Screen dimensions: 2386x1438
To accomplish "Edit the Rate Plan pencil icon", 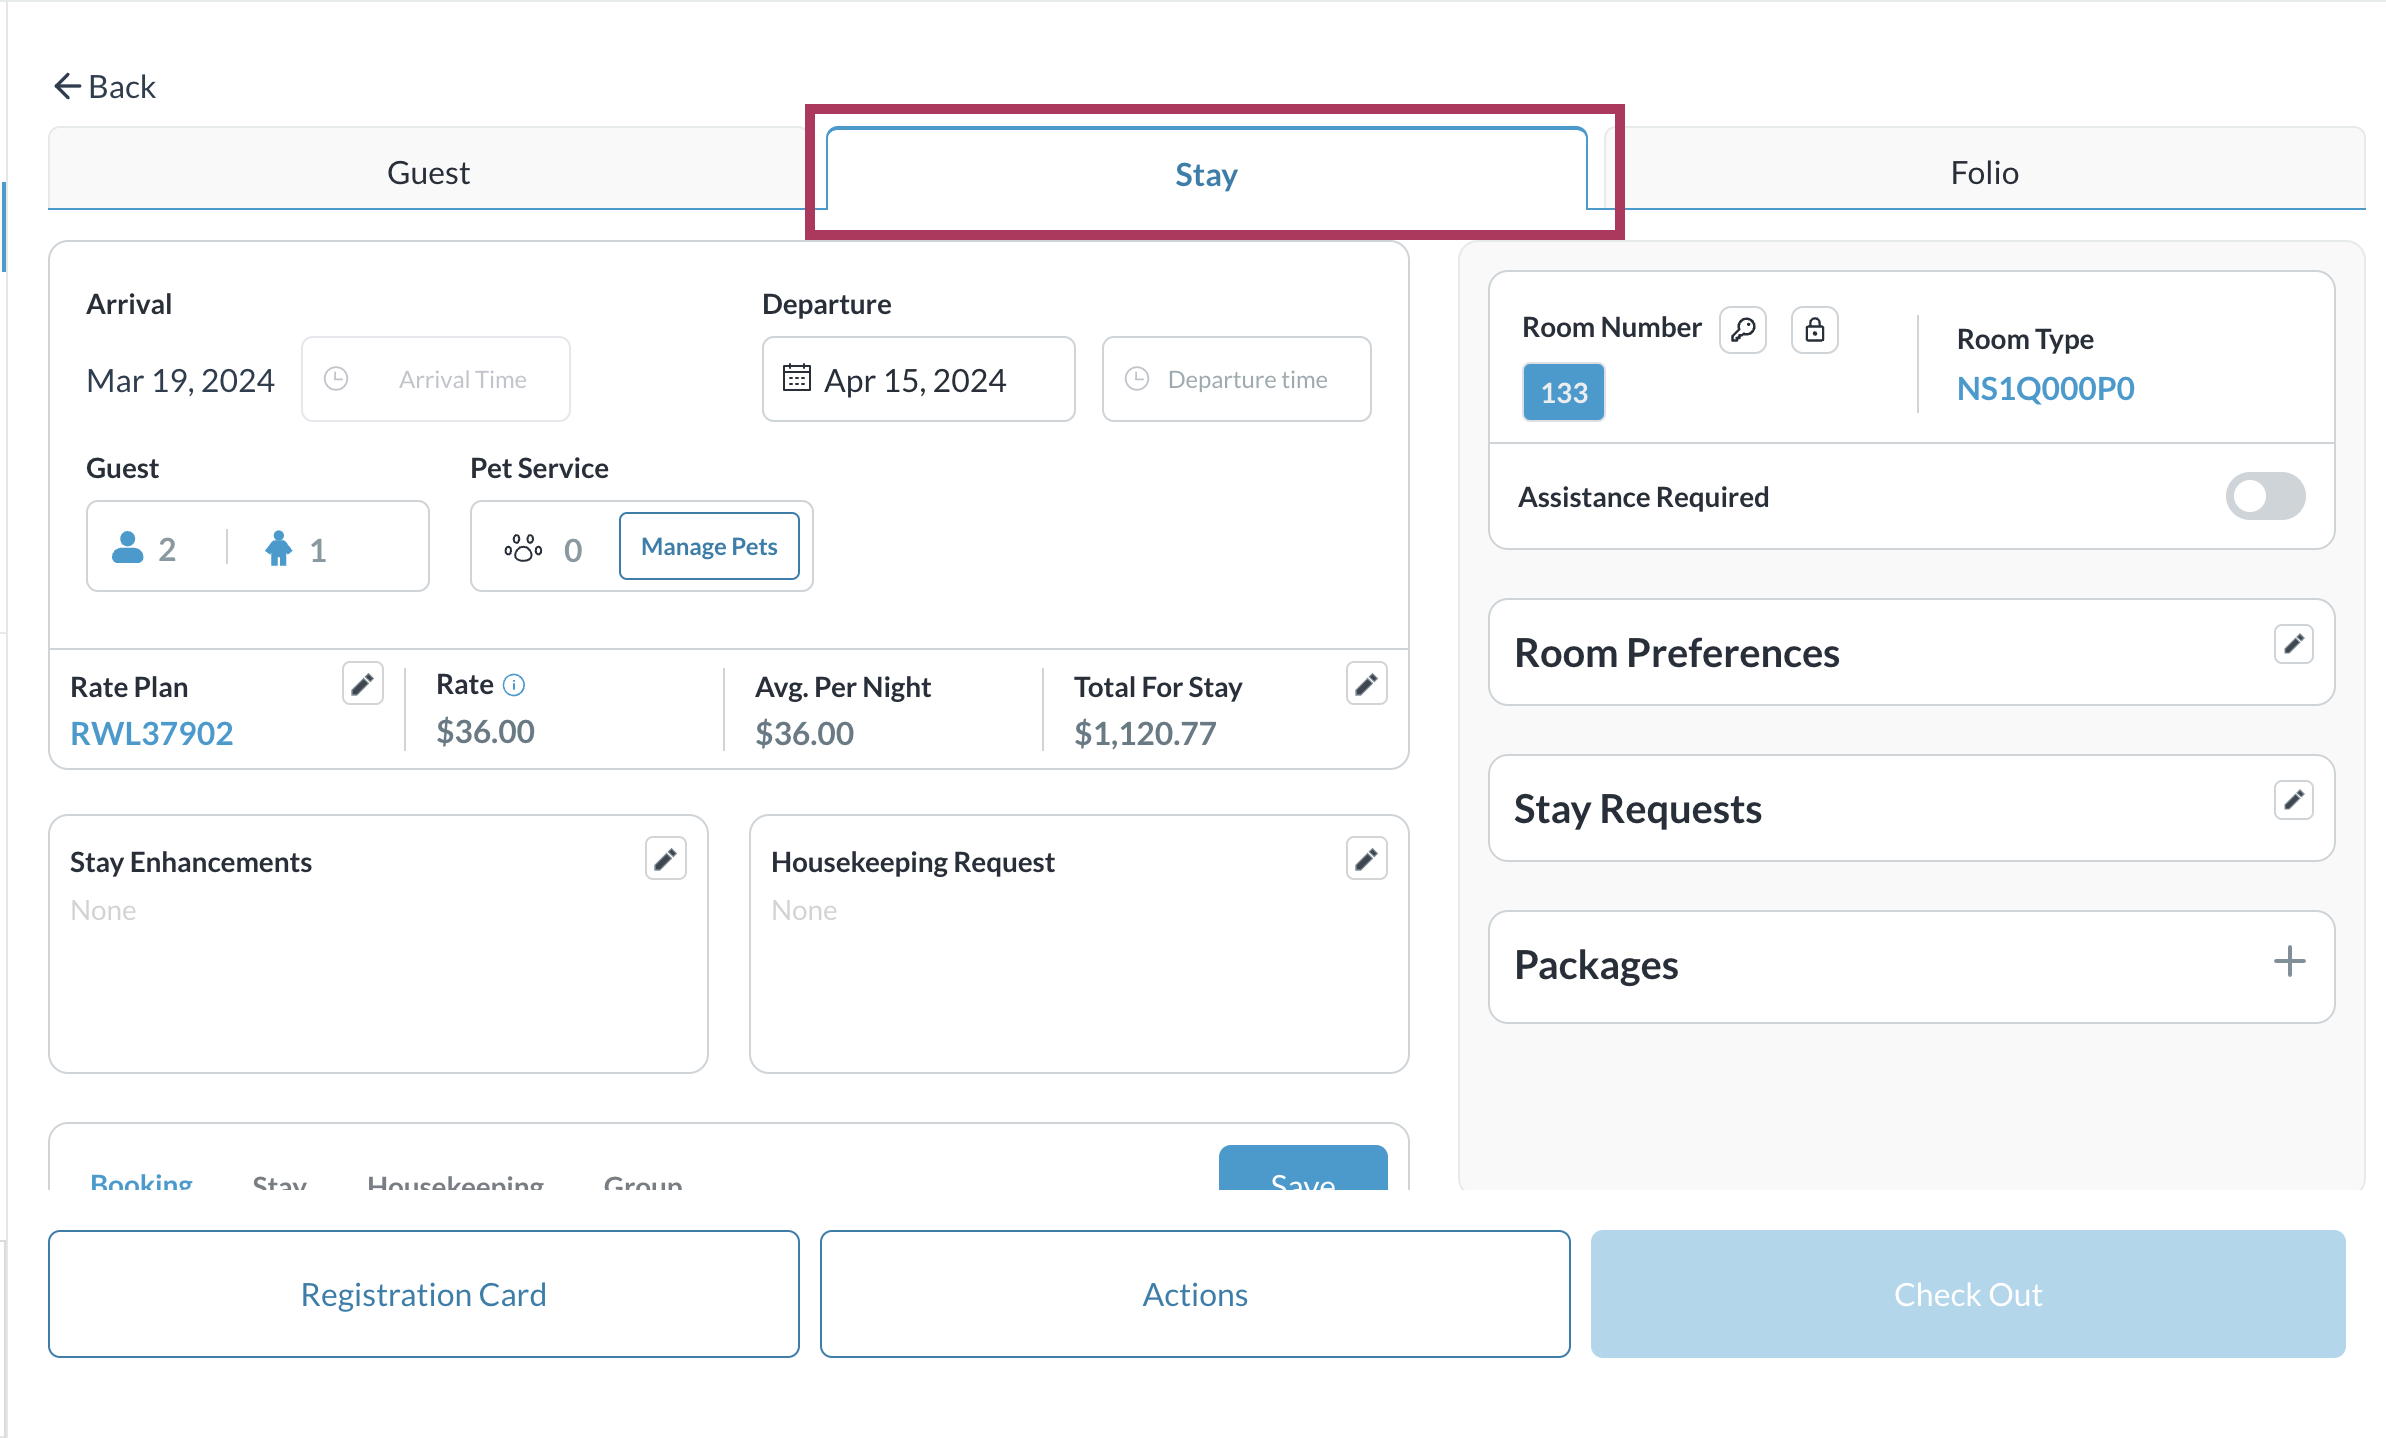I will [362, 685].
